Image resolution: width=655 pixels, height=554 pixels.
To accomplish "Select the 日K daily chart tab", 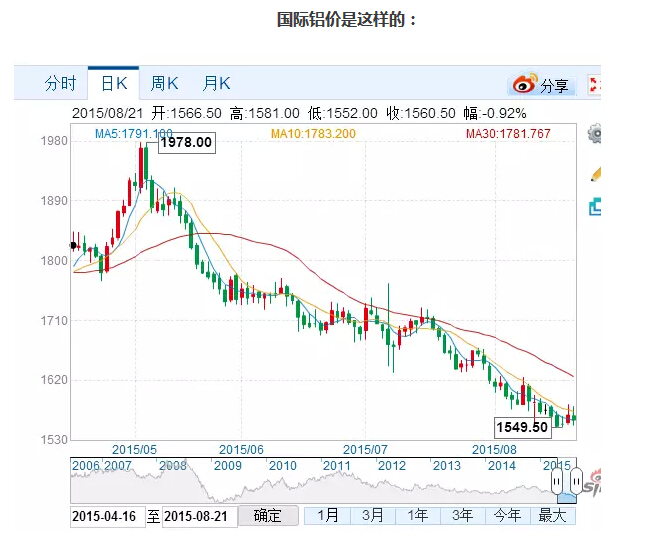I will pyautogui.click(x=113, y=83).
